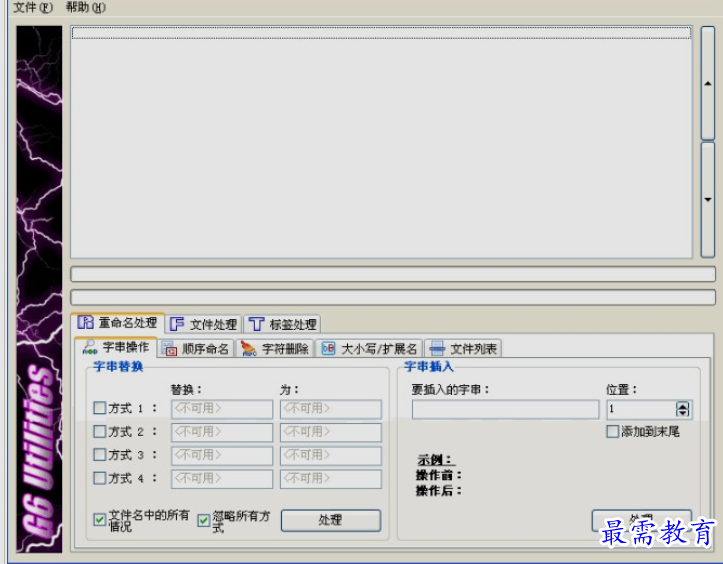Screen dimensions: 723x564
Task: Select the 字符删除 sub-tab
Action: [x=275, y=349]
